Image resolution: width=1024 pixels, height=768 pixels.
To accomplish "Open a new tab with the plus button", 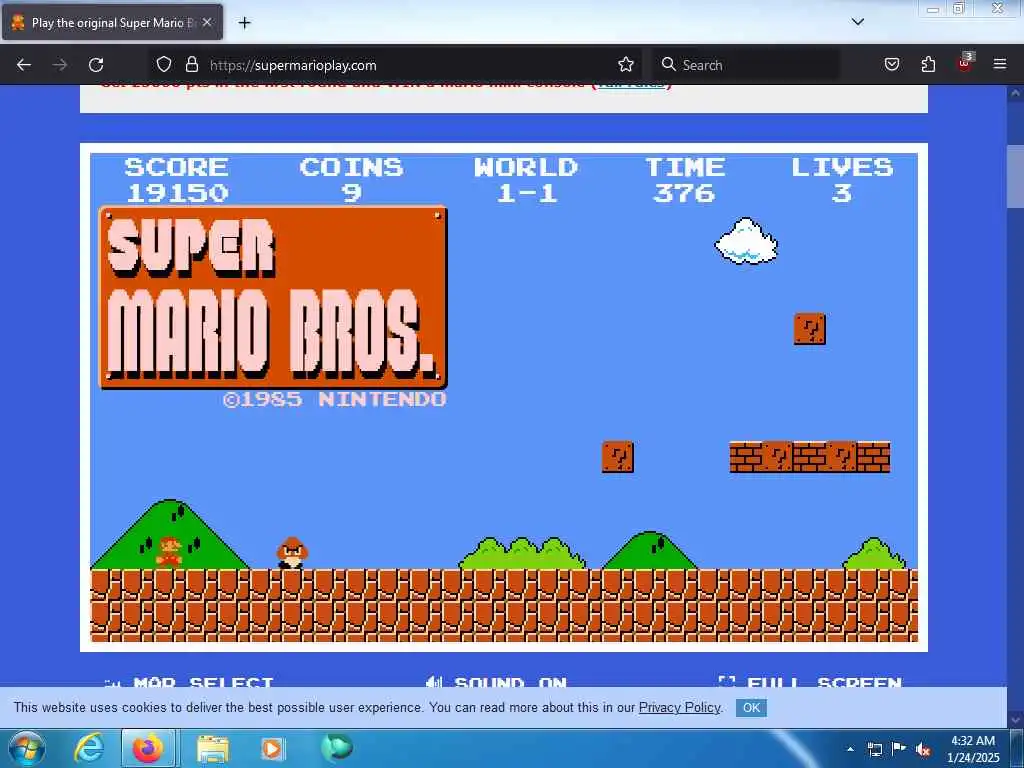I will pyautogui.click(x=244, y=23).
